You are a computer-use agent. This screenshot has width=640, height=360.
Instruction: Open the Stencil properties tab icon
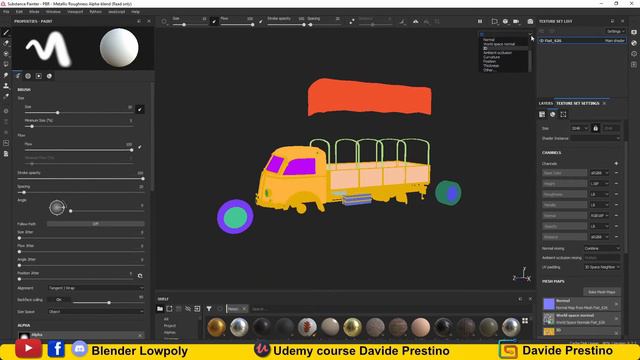(x=39, y=76)
